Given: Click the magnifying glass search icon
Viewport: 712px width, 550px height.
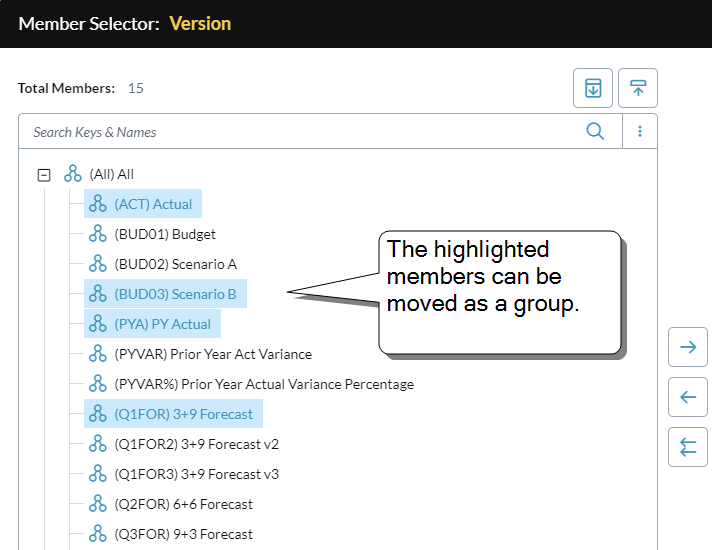Looking at the screenshot, I should tap(595, 131).
